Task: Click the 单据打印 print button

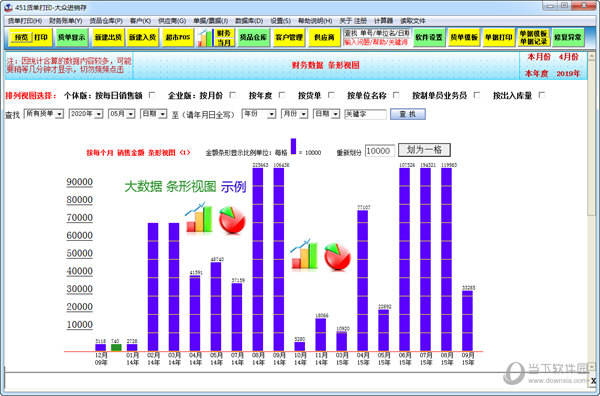Action: 498,37
